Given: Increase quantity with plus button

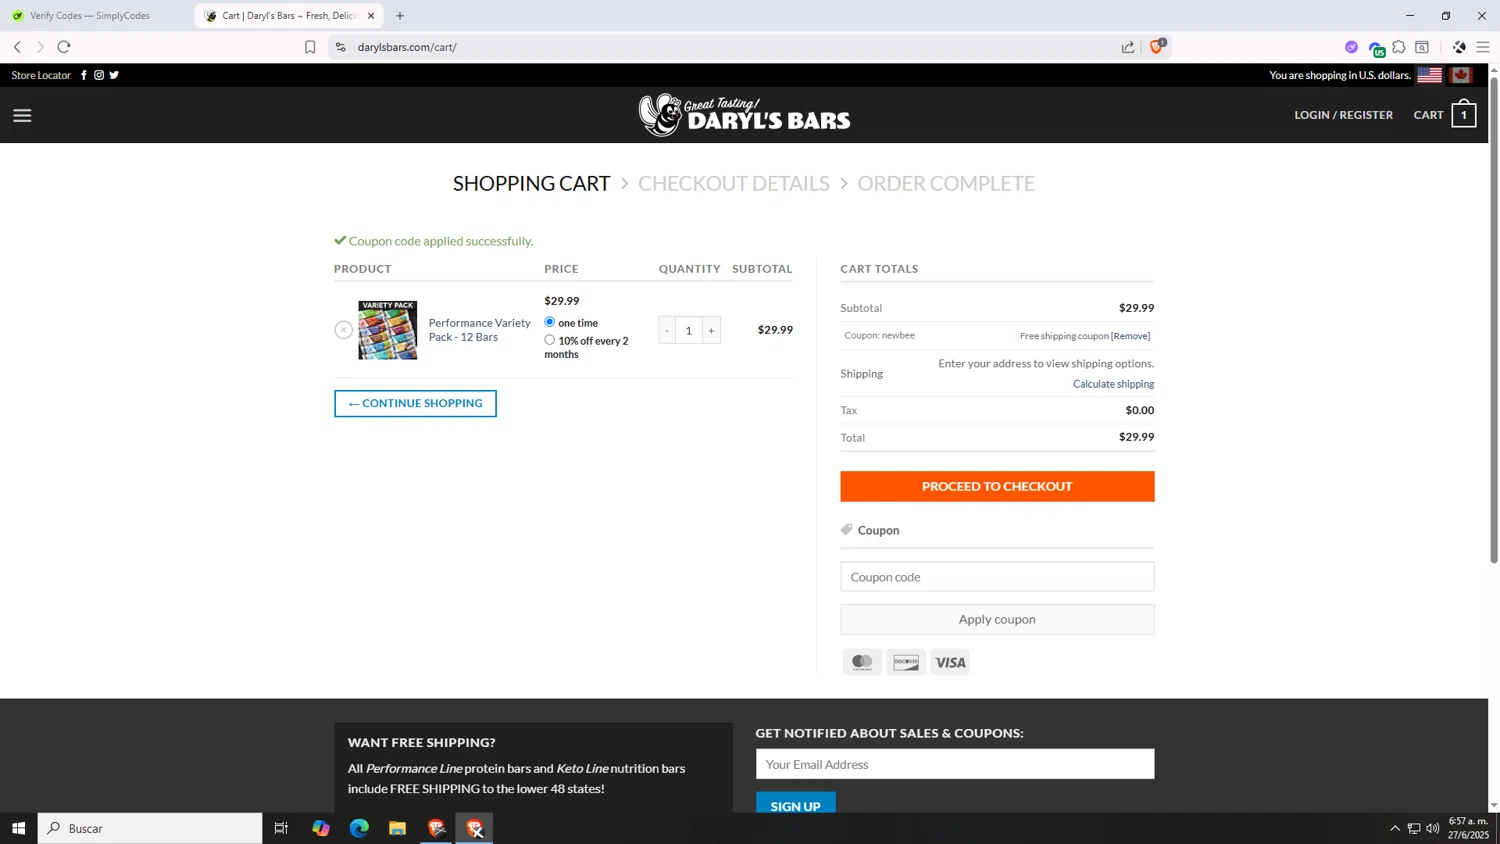Looking at the screenshot, I should click(711, 330).
